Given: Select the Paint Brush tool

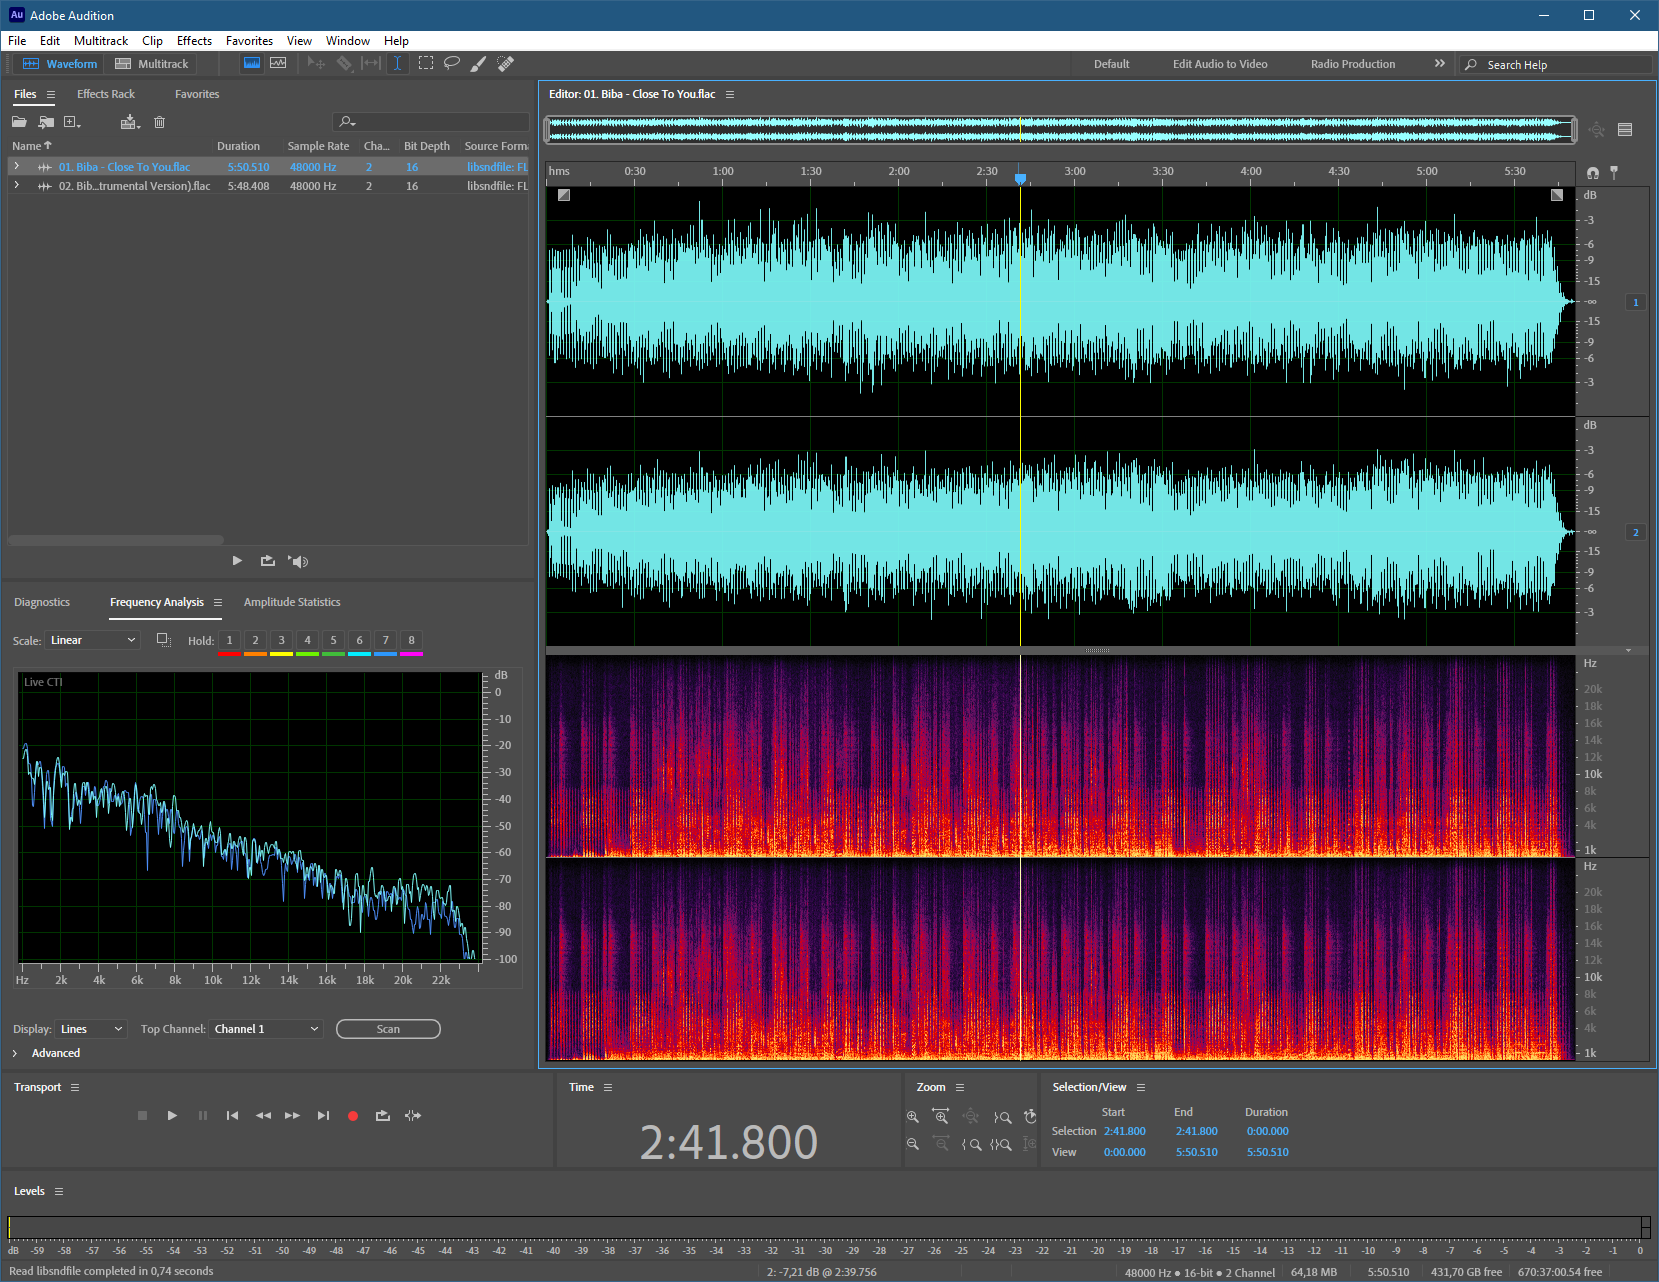Looking at the screenshot, I should [479, 63].
